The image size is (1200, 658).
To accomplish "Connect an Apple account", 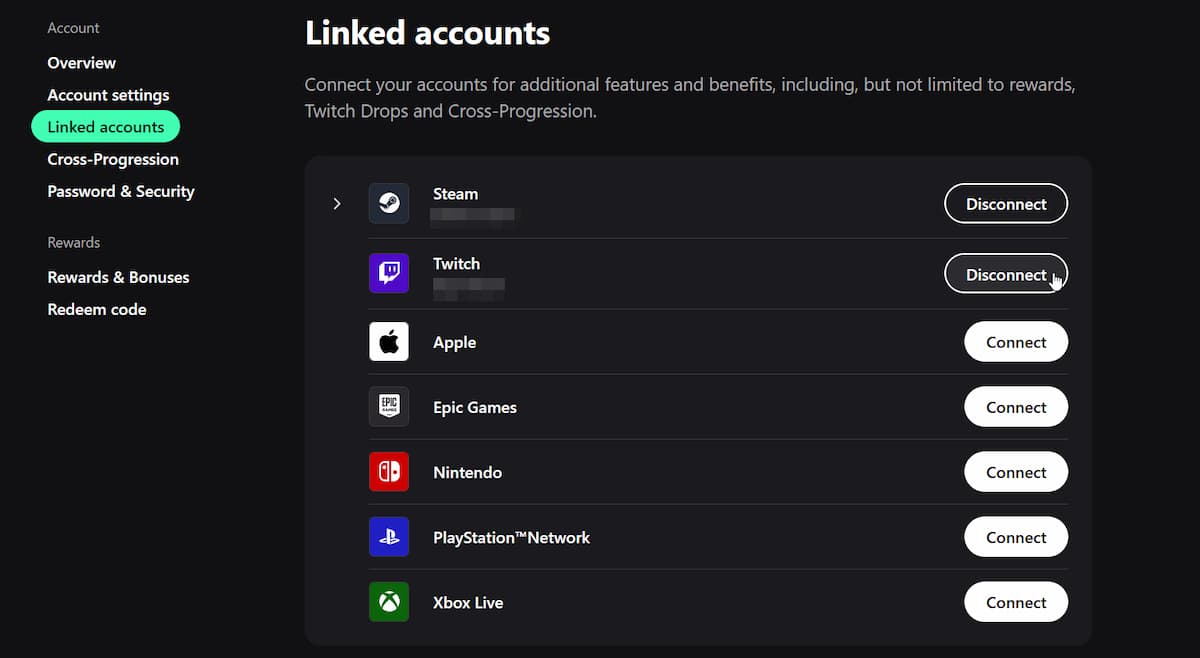I will tap(1016, 342).
